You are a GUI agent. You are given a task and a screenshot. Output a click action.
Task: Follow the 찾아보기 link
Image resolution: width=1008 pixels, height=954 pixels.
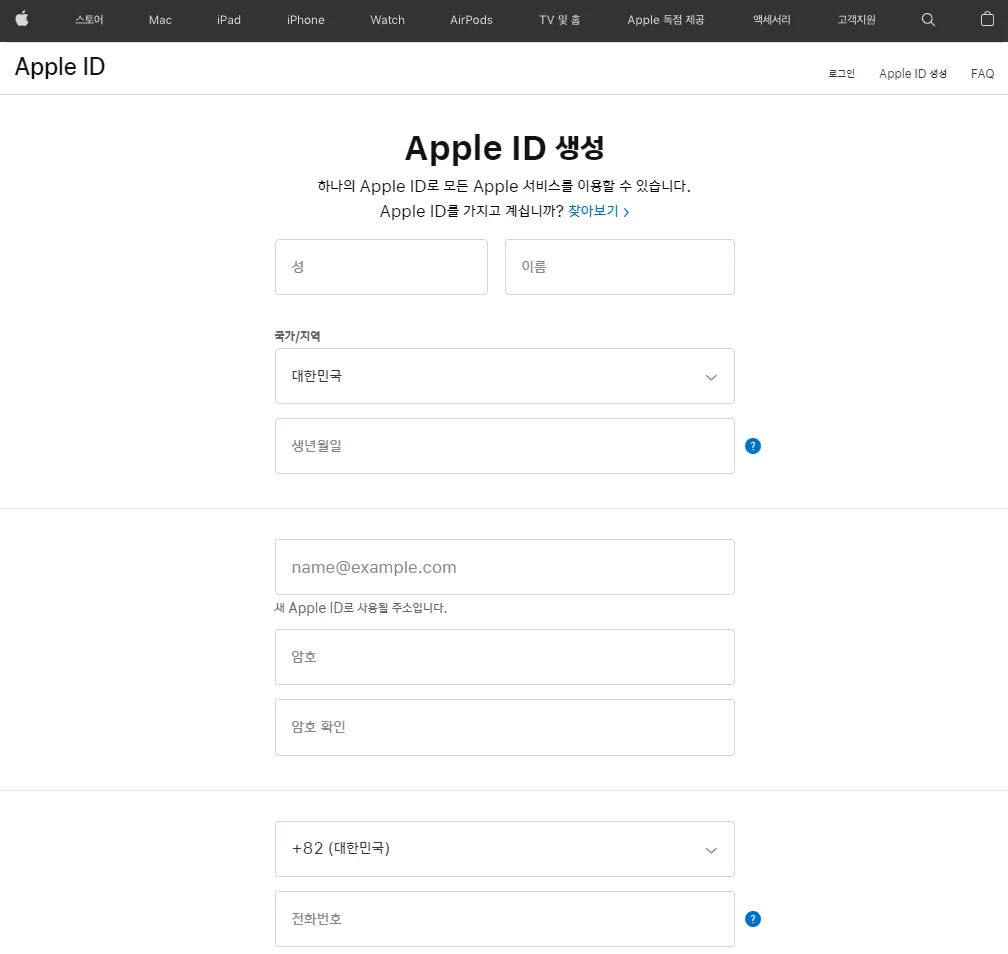tap(598, 211)
